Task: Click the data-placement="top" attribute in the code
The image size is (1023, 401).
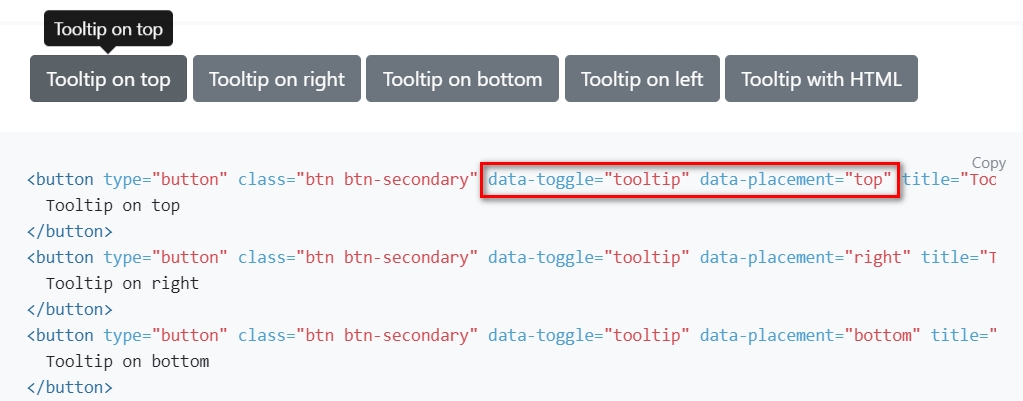Action: click(x=795, y=180)
